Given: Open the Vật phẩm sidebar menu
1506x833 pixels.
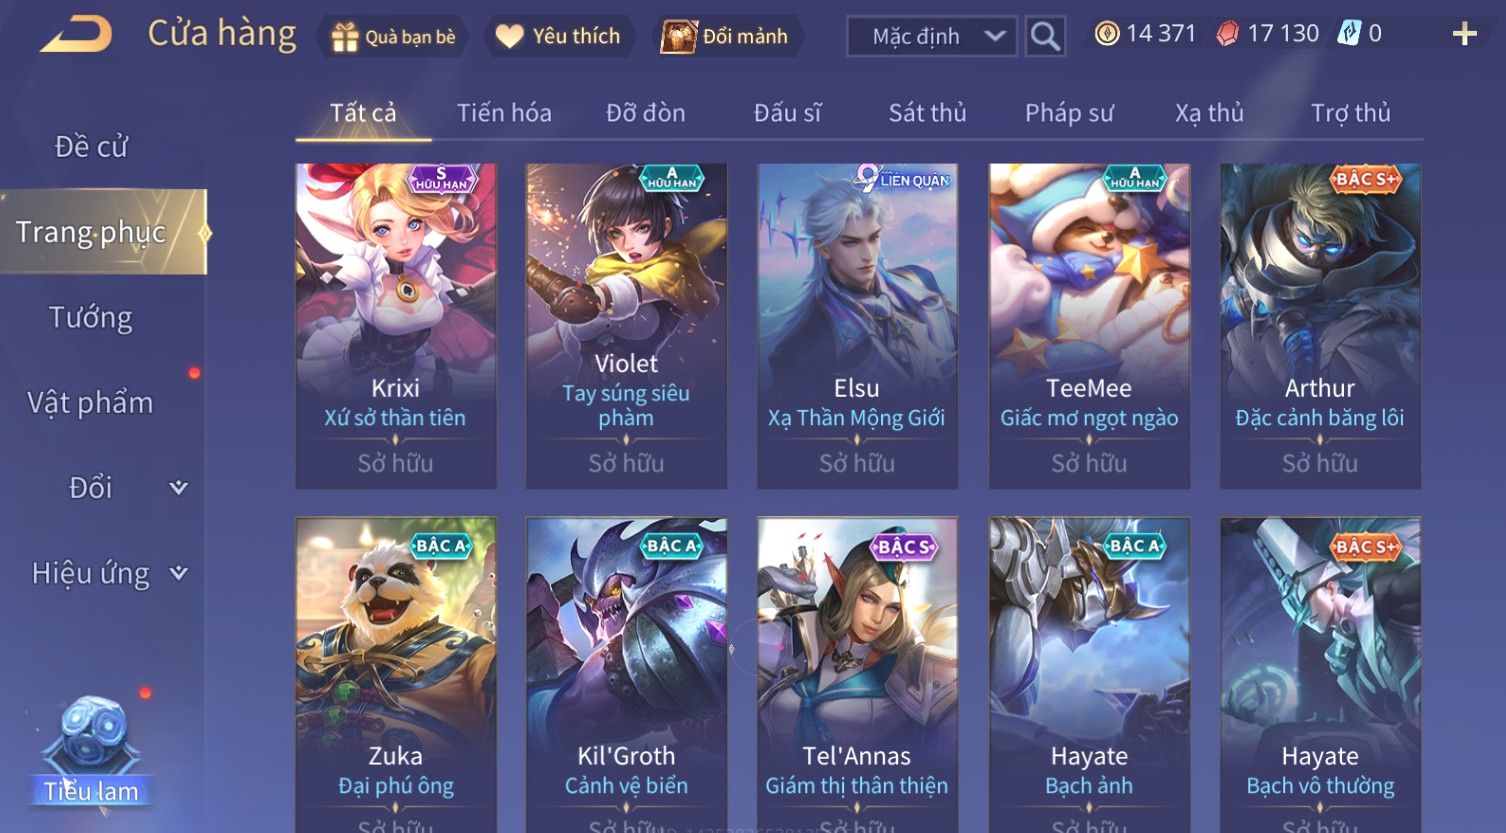Looking at the screenshot, I should 90,403.
